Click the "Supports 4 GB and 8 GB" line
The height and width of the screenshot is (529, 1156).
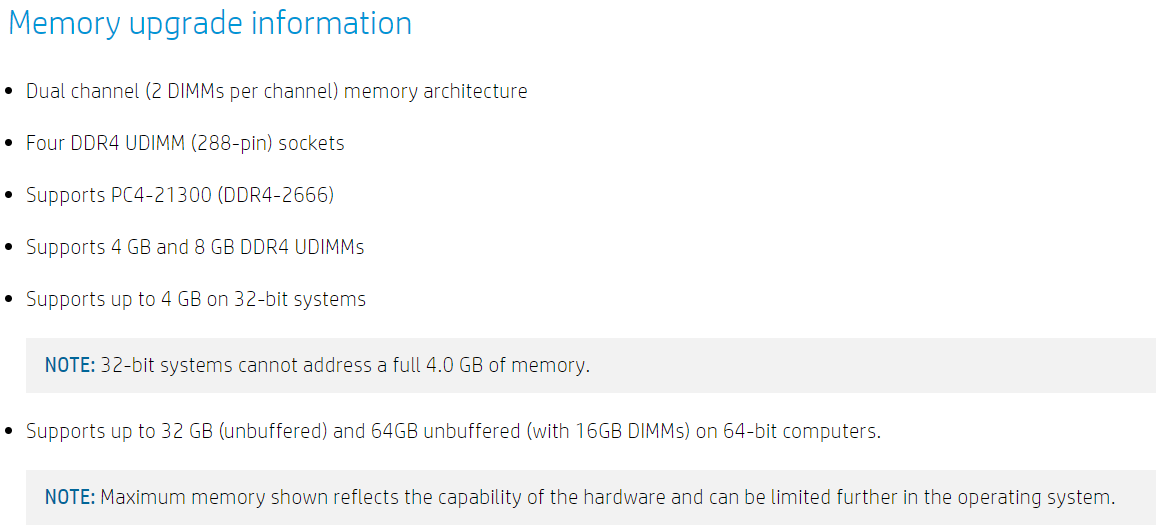click(195, 247)
